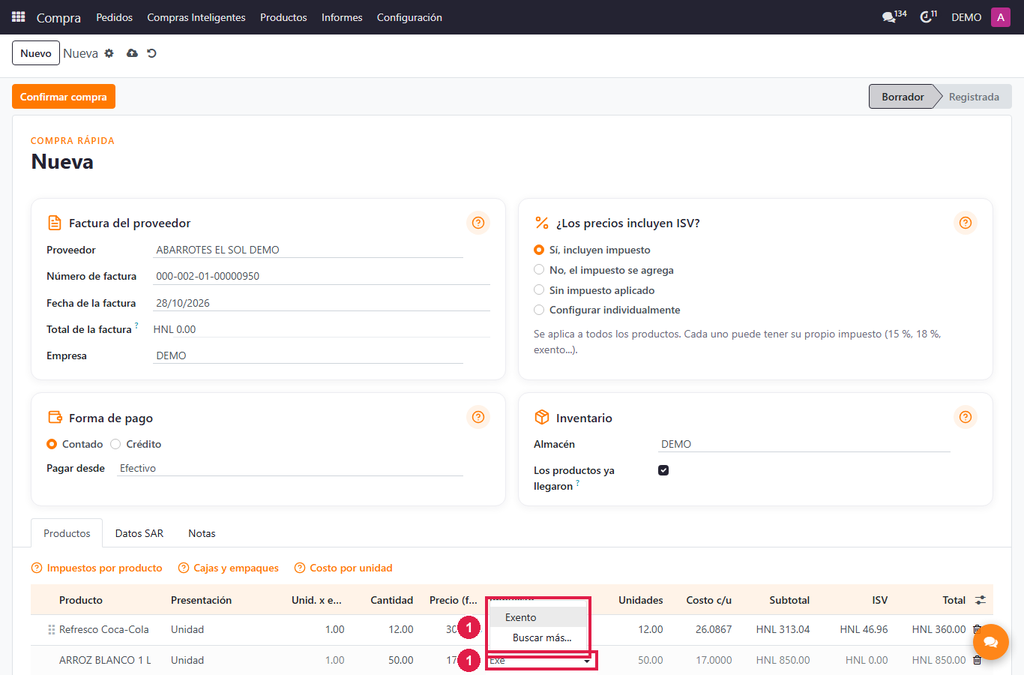Open the 'Impuestos por producto' help link

click(97, 568)
